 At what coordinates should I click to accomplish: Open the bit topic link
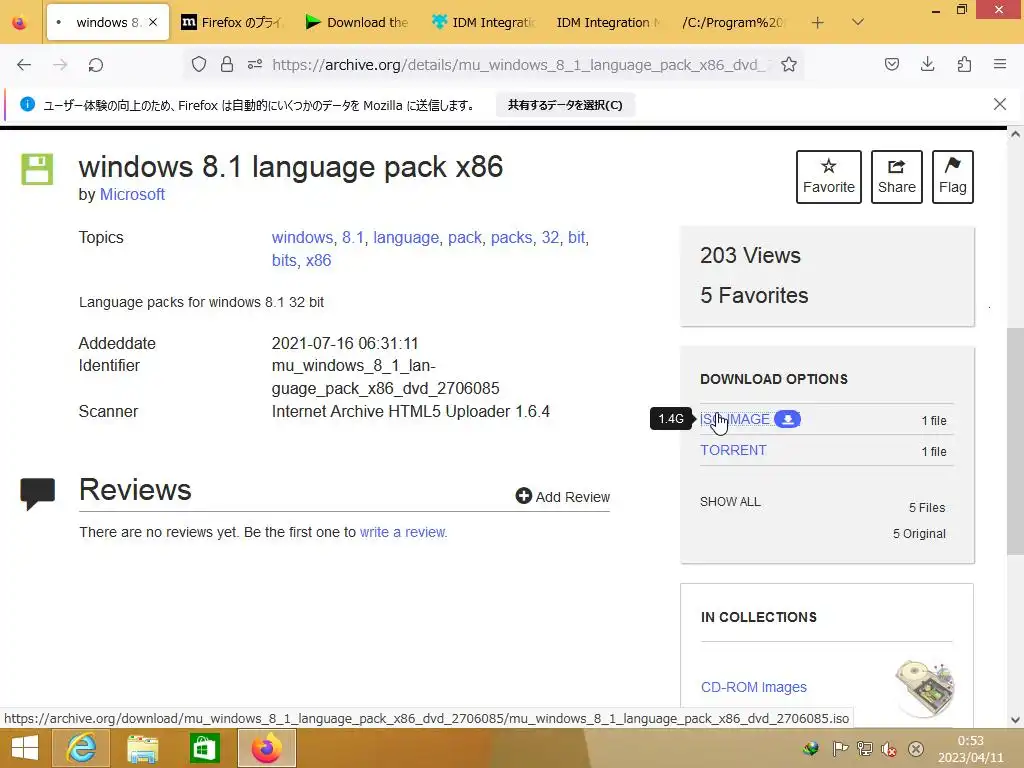tap(577, 238)
